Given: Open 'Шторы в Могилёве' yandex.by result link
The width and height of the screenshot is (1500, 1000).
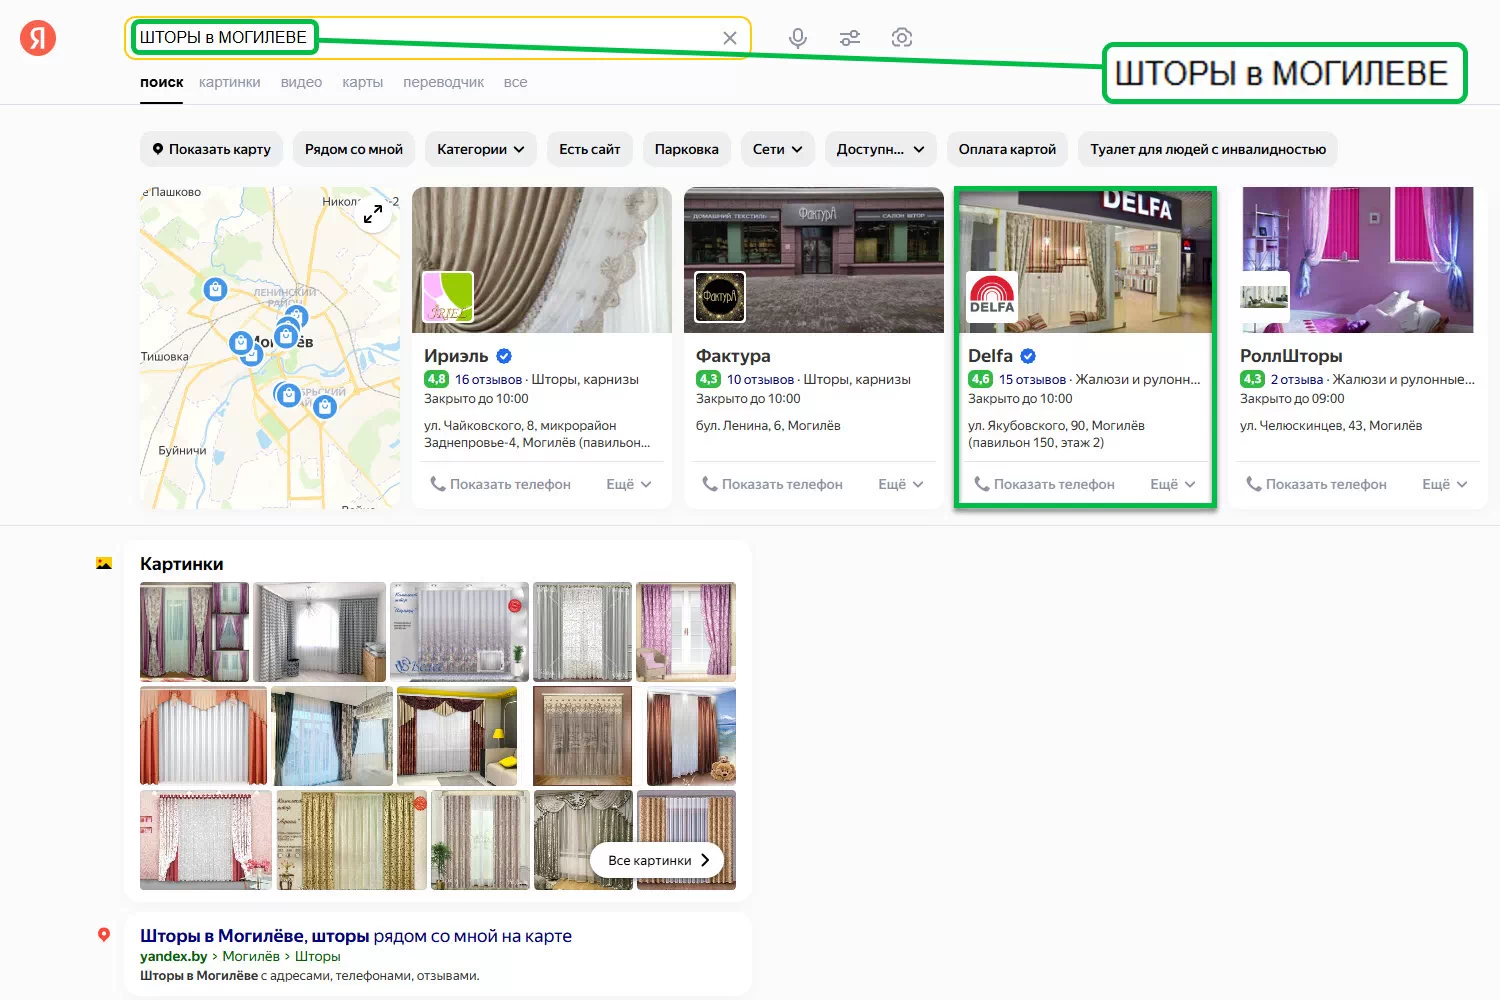Looking at the screenshot, I should coord(355,936).
